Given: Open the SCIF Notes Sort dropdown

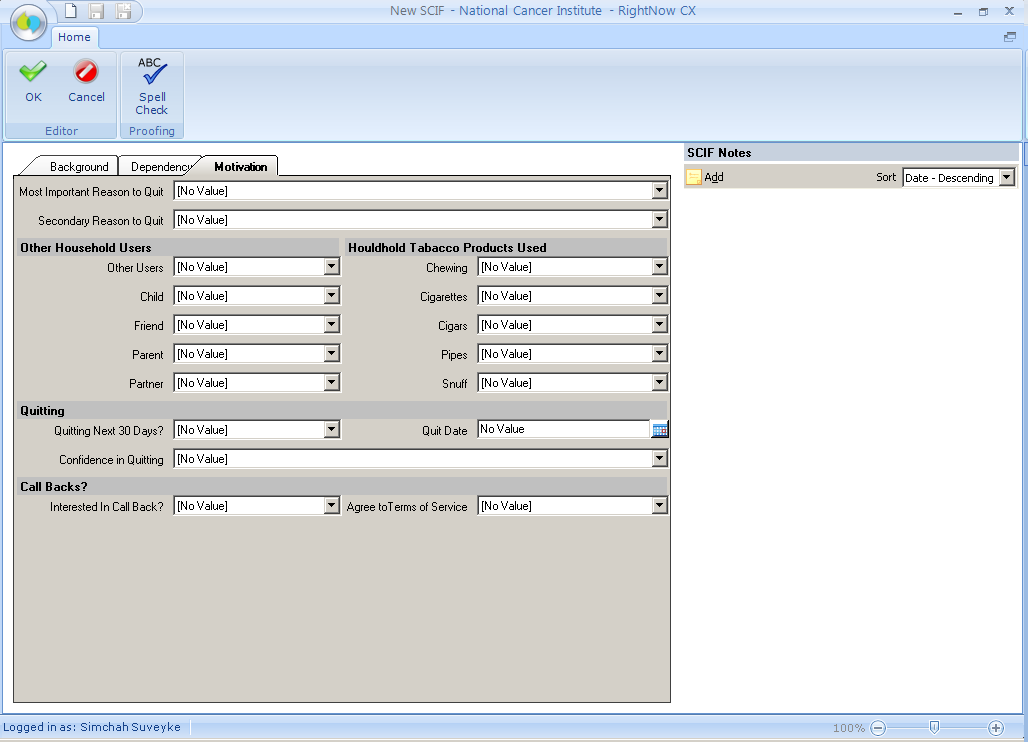Looking at the screenshot, I should [1006, 178].
